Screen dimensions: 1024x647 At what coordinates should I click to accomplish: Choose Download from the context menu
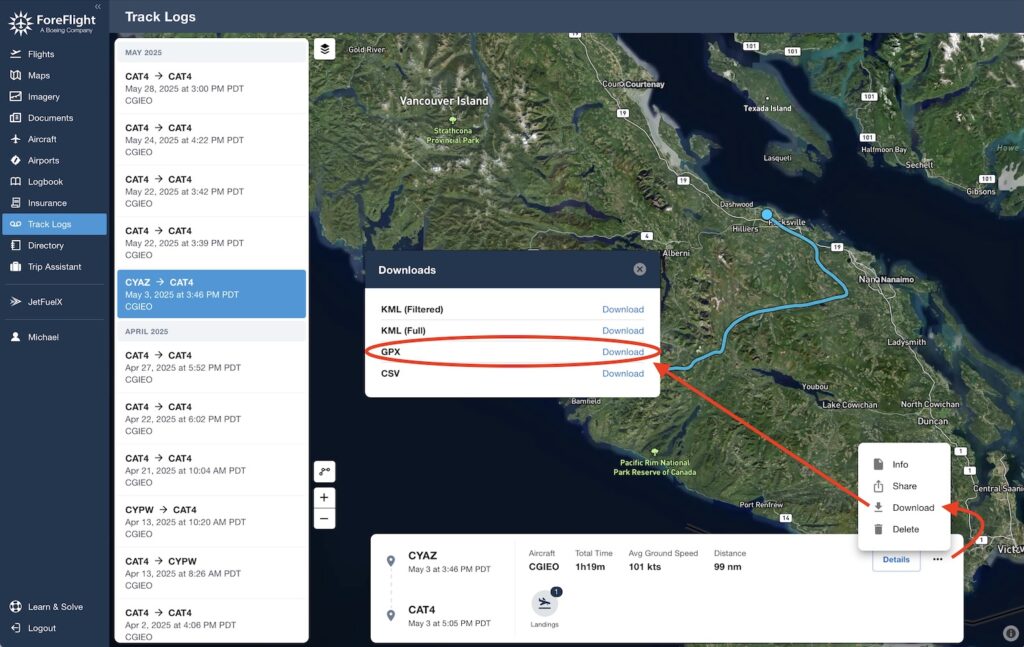pyautogui.click(x=903, y=508)
